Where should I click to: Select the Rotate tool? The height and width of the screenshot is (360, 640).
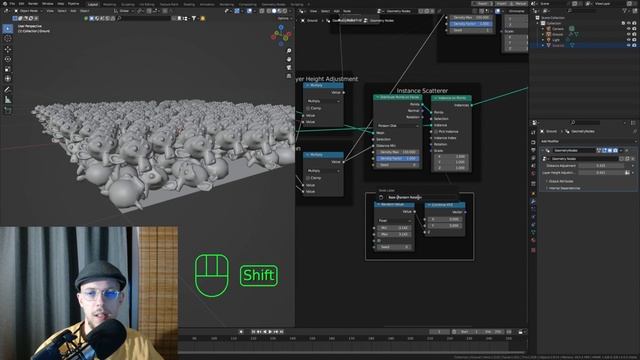8,59
